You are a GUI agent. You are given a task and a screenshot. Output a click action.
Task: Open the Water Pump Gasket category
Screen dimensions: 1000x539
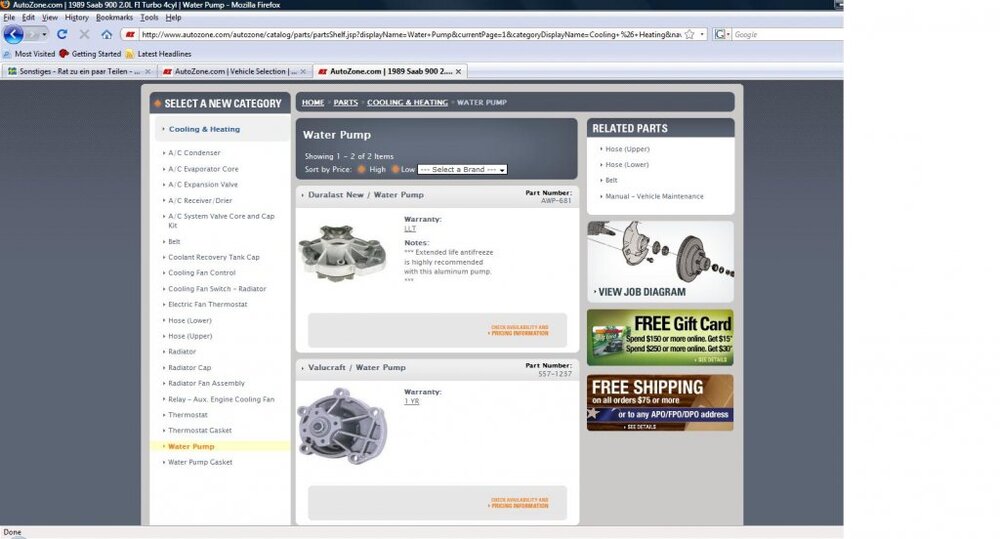tap(200, 462)
